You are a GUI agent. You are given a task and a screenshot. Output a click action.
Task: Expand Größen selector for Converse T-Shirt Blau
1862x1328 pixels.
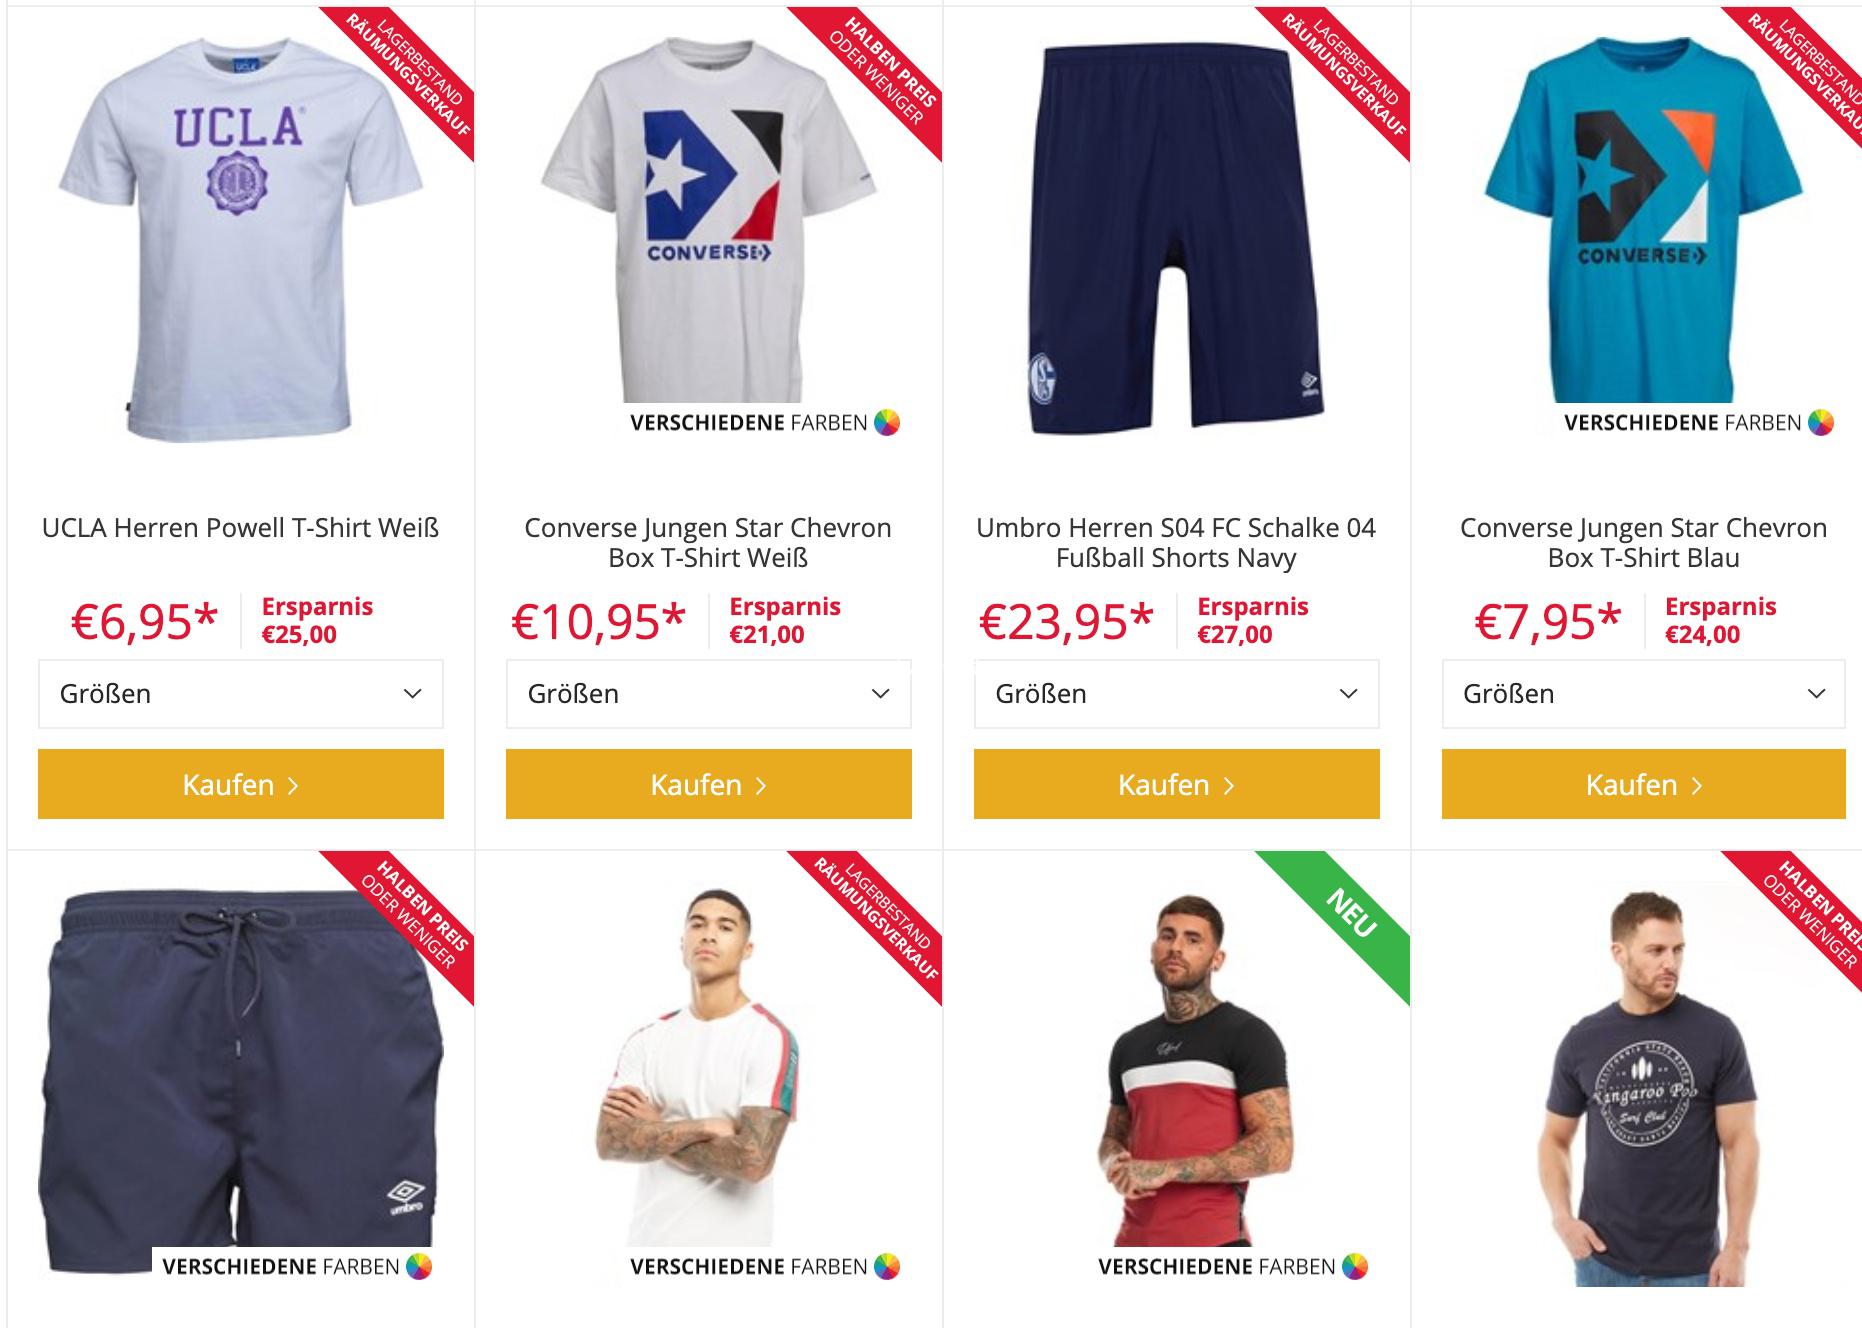pyautogui.click(x=1644, y=694)
